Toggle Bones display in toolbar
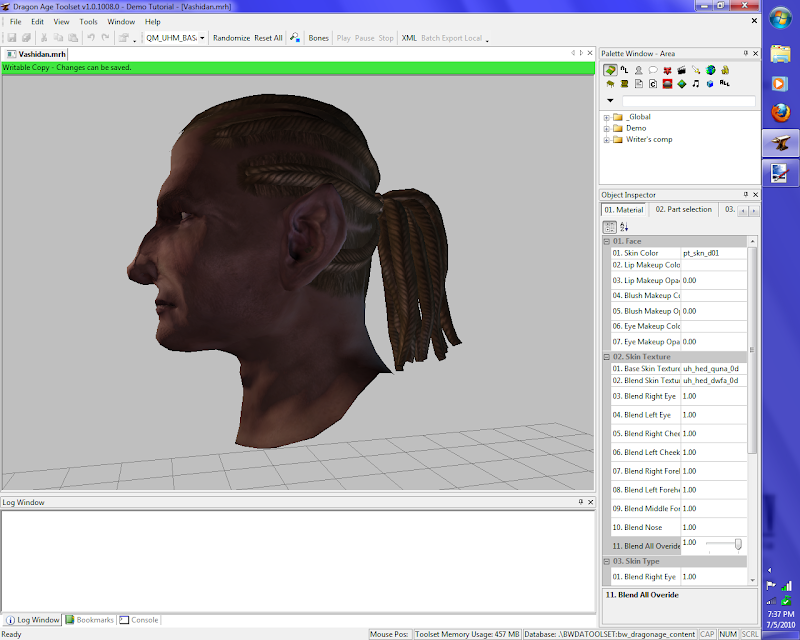 click(318, 38)
